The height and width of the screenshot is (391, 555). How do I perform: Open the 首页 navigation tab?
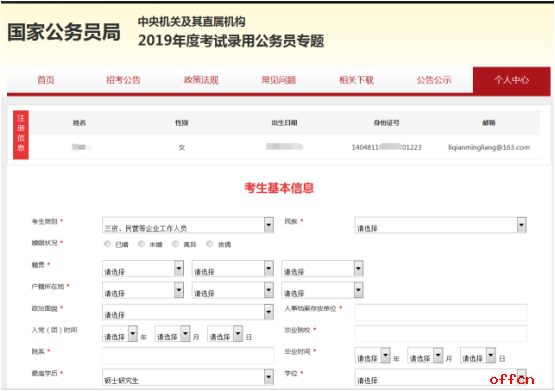(x=46, y=80)
